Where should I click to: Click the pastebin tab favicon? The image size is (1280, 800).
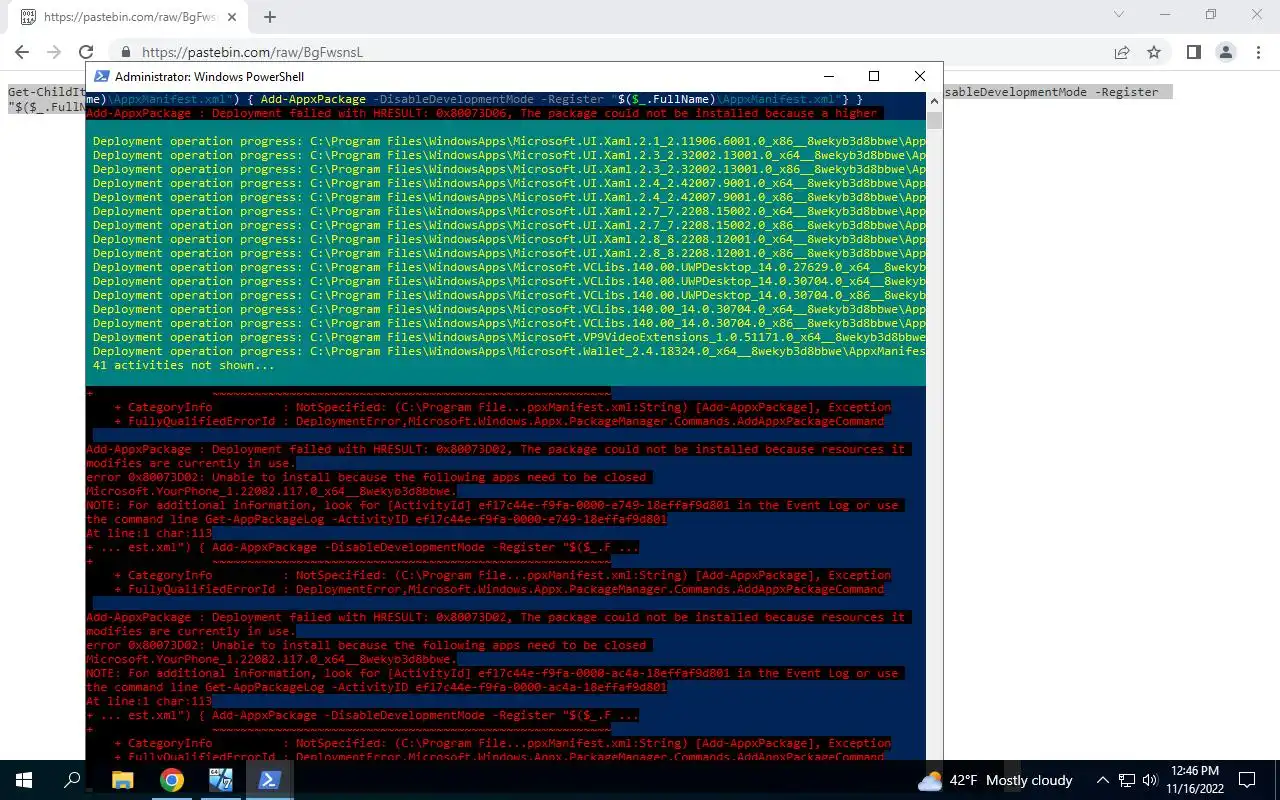pos(28,17)
